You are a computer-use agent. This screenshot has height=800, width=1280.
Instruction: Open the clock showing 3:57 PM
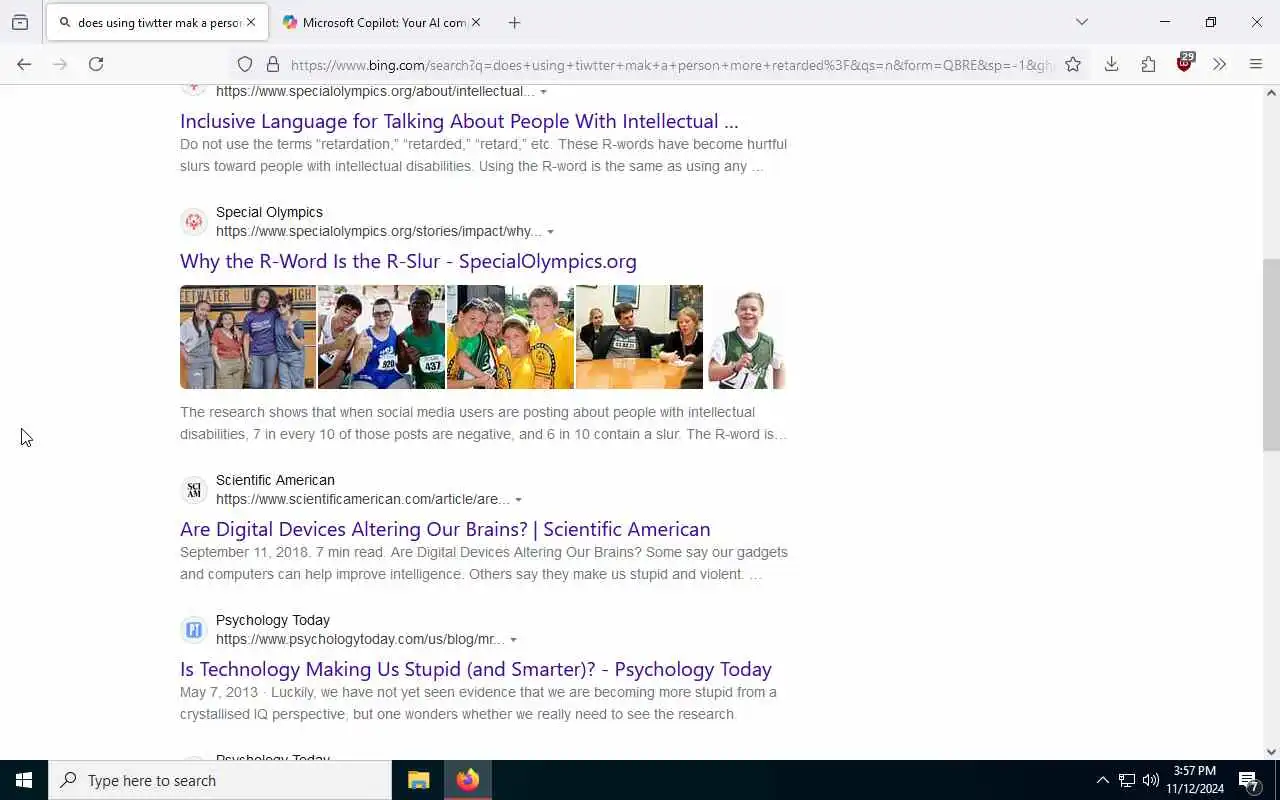[x=1195, y=780]
